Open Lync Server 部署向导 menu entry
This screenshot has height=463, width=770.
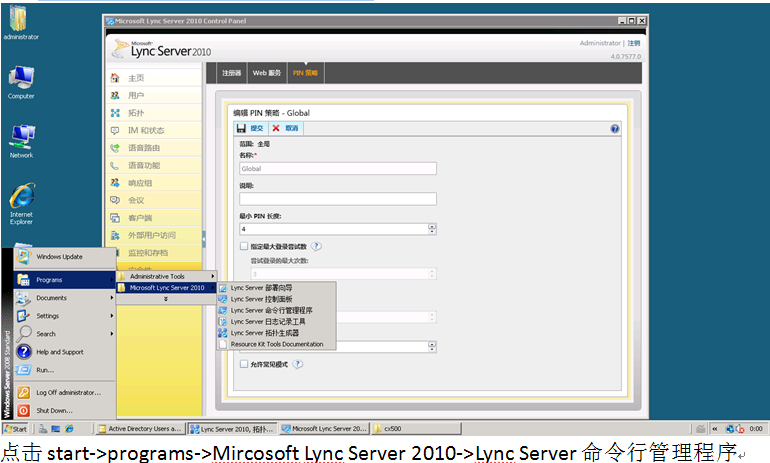pyautogui.click(x=277, y=288)
